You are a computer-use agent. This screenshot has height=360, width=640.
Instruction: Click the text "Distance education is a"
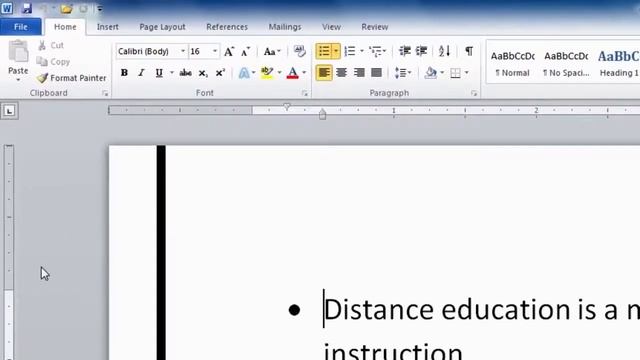pyautogui.click(x=471, y=309)
